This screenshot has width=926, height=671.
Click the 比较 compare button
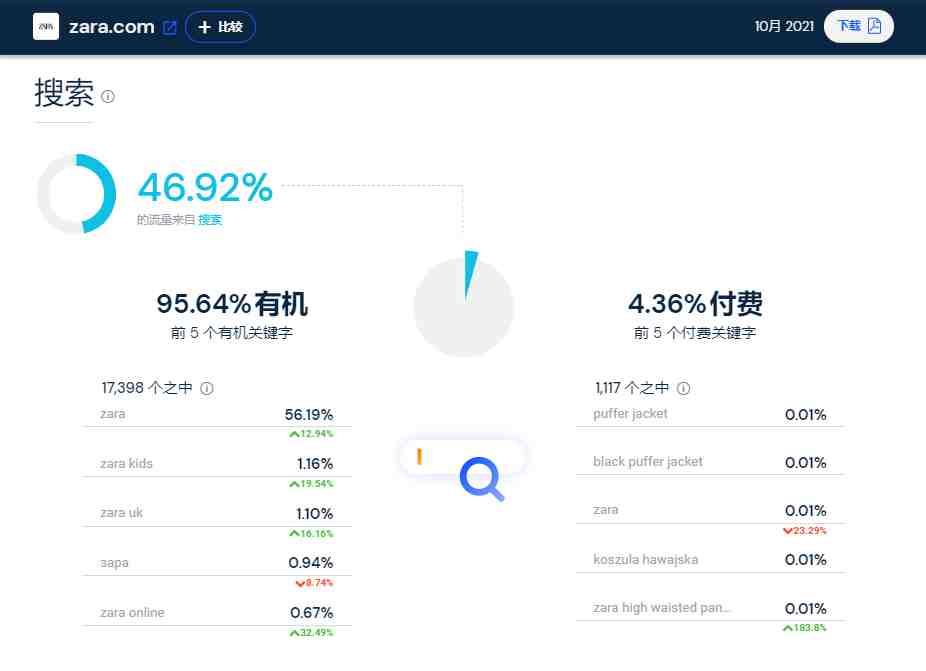click(x=220, y=27)
